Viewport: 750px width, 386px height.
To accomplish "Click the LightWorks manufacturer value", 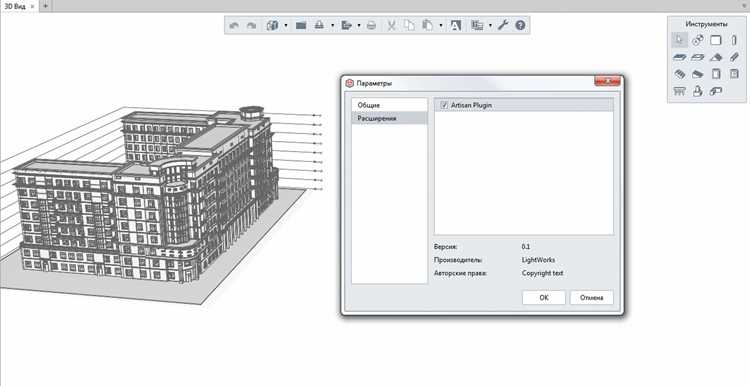I will point(539,260).
